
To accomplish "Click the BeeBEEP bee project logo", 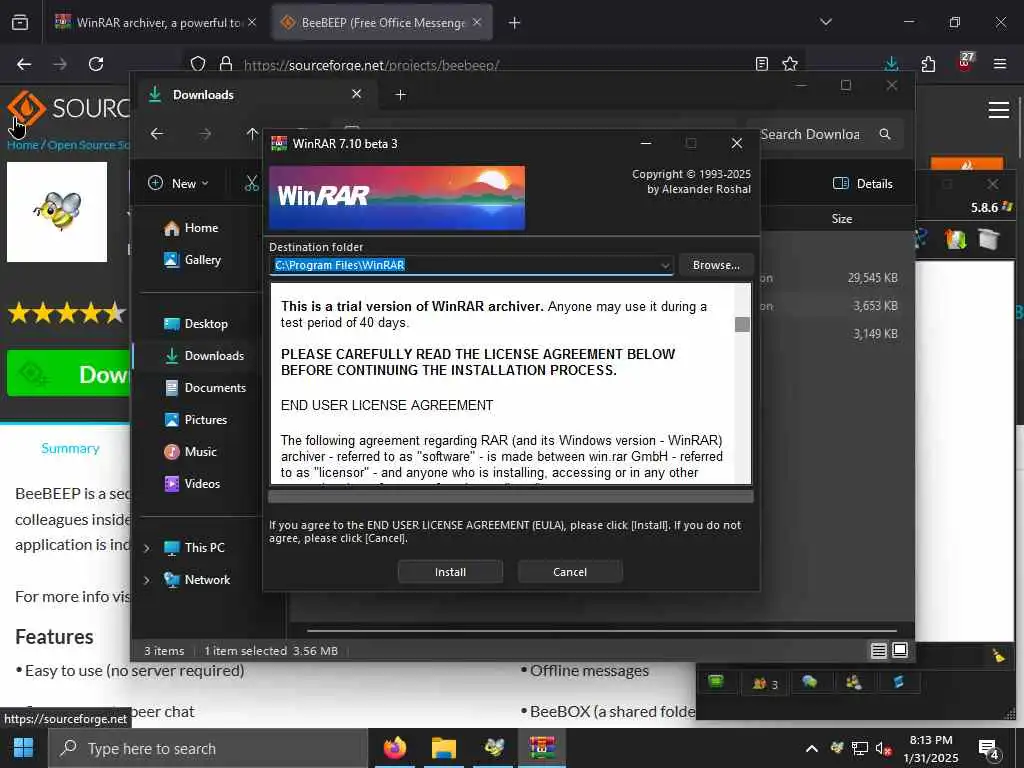I will point(57,212).
